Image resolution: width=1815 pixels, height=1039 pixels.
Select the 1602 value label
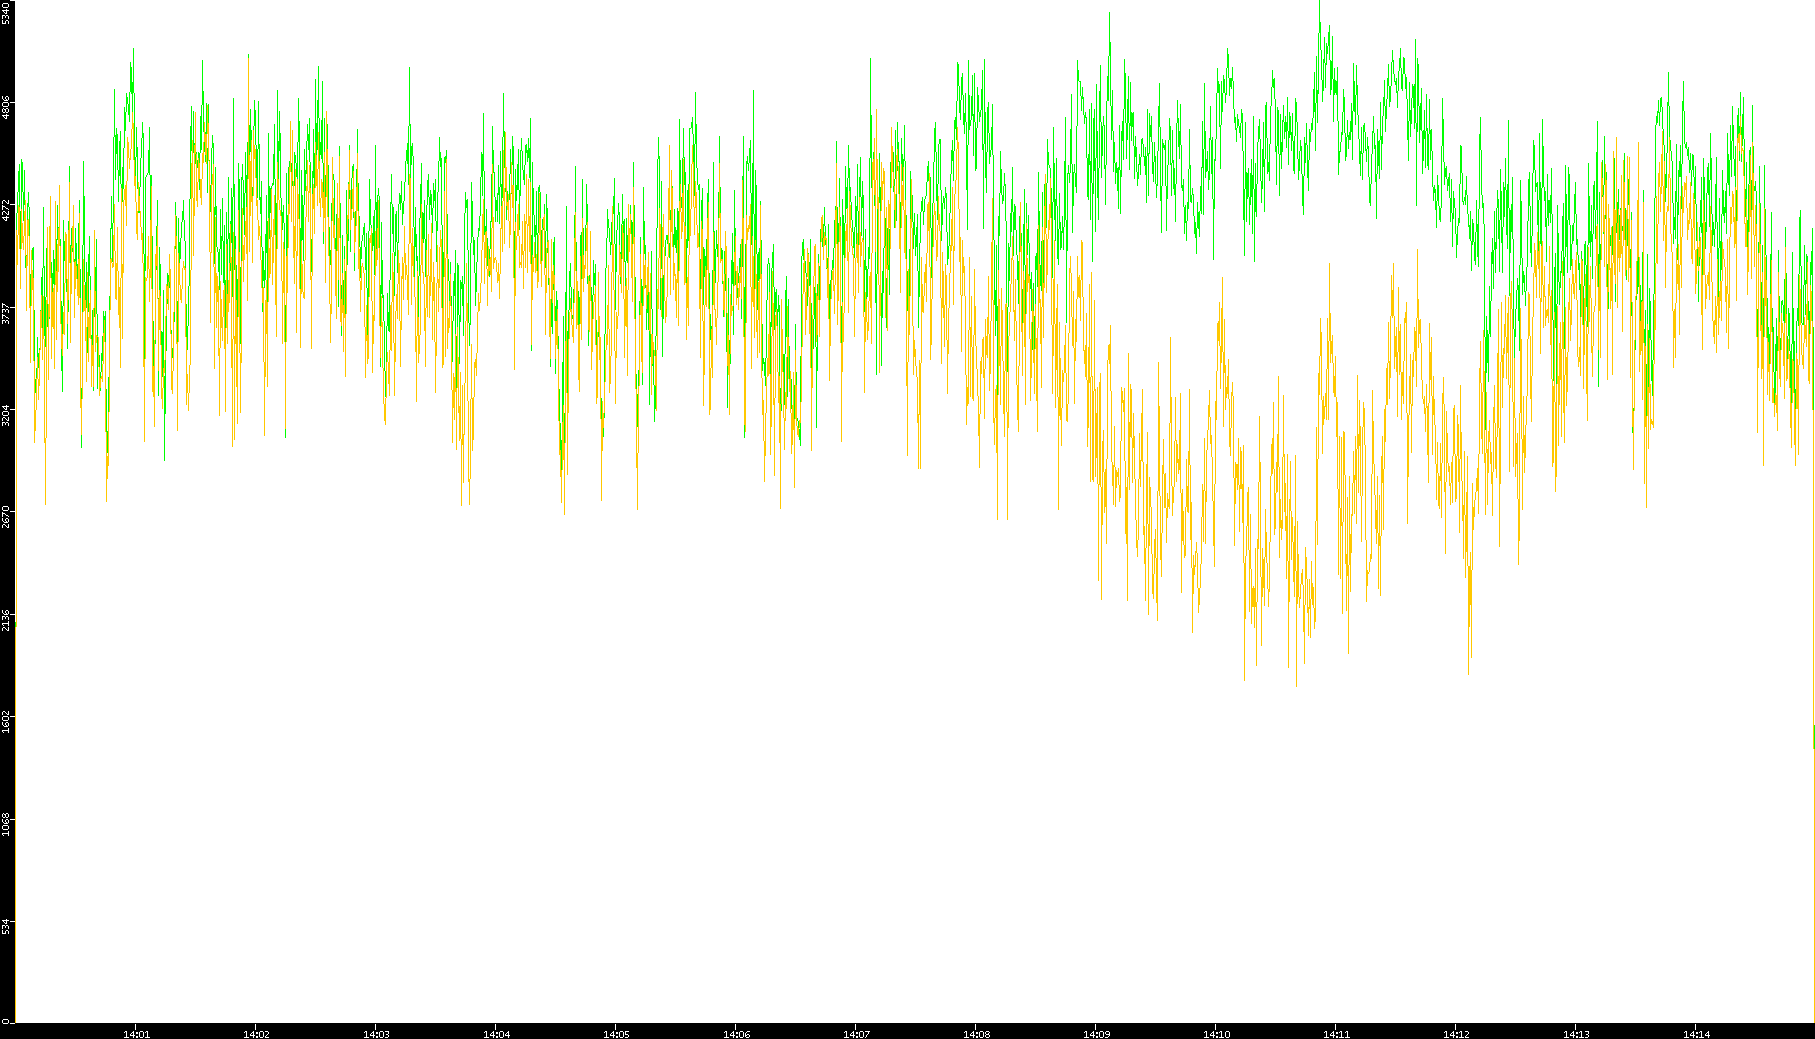point(7,722)
